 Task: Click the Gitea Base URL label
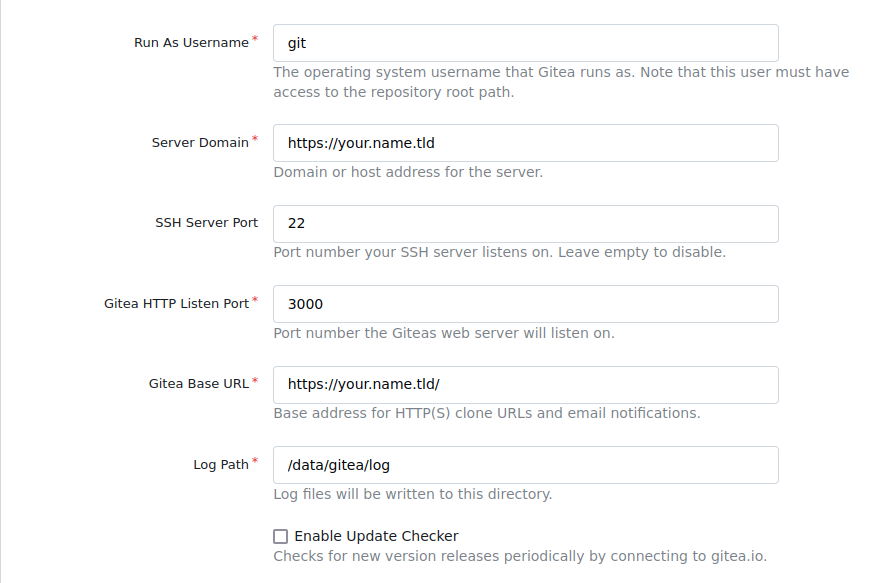tap(199, 384)
